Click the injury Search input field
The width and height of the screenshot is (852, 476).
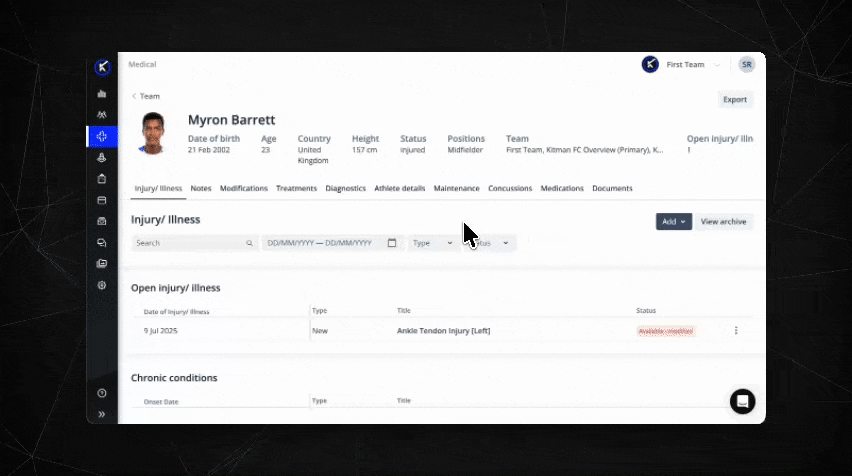coord(190,243)
